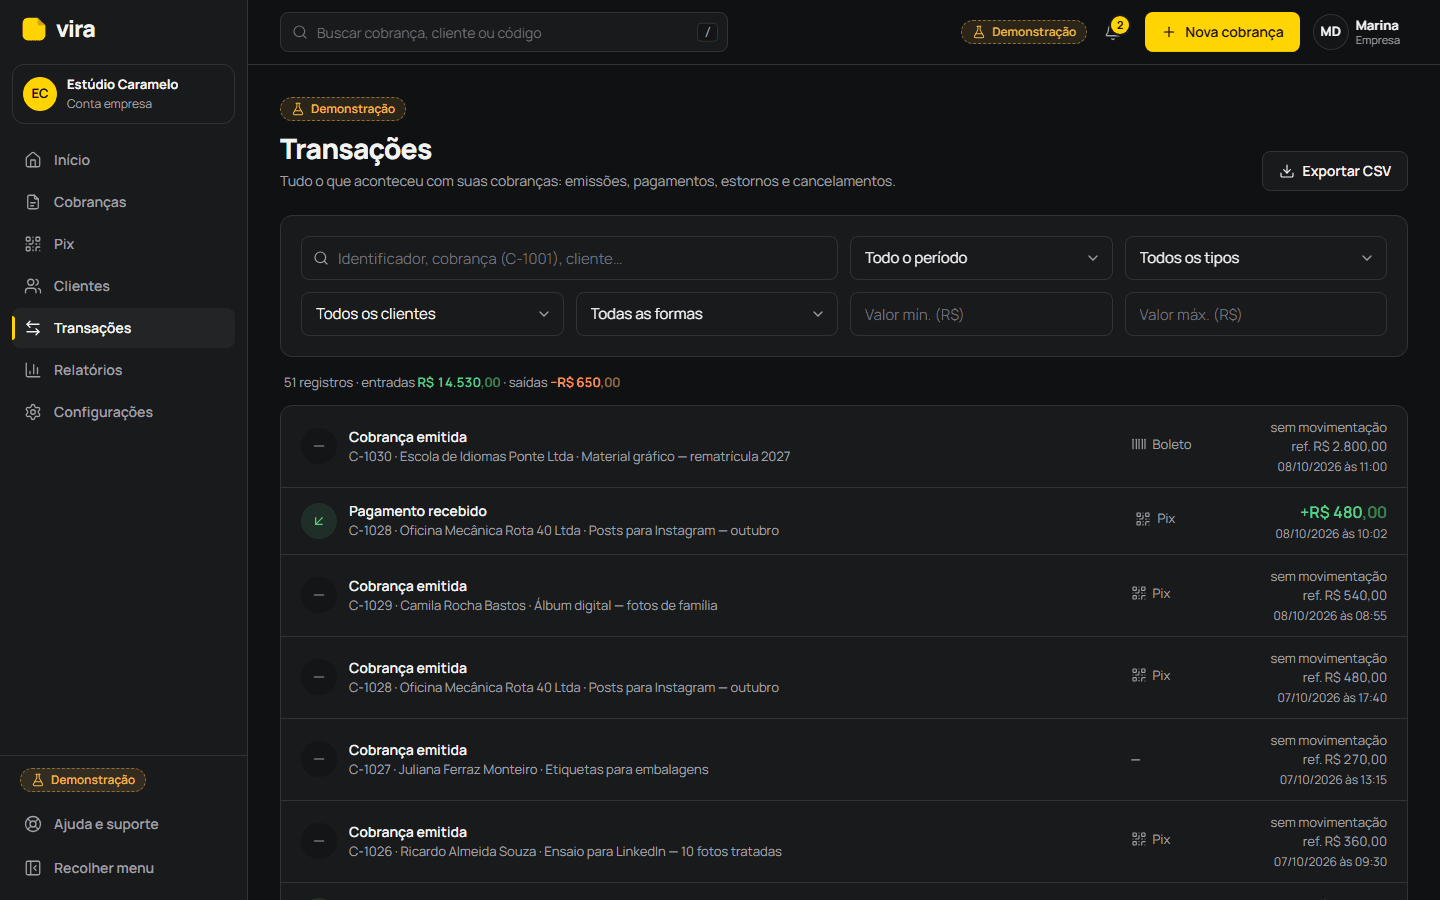Click the Configurações gear icon
This screenshot has width=1440, height=900.
coord(33,412)
